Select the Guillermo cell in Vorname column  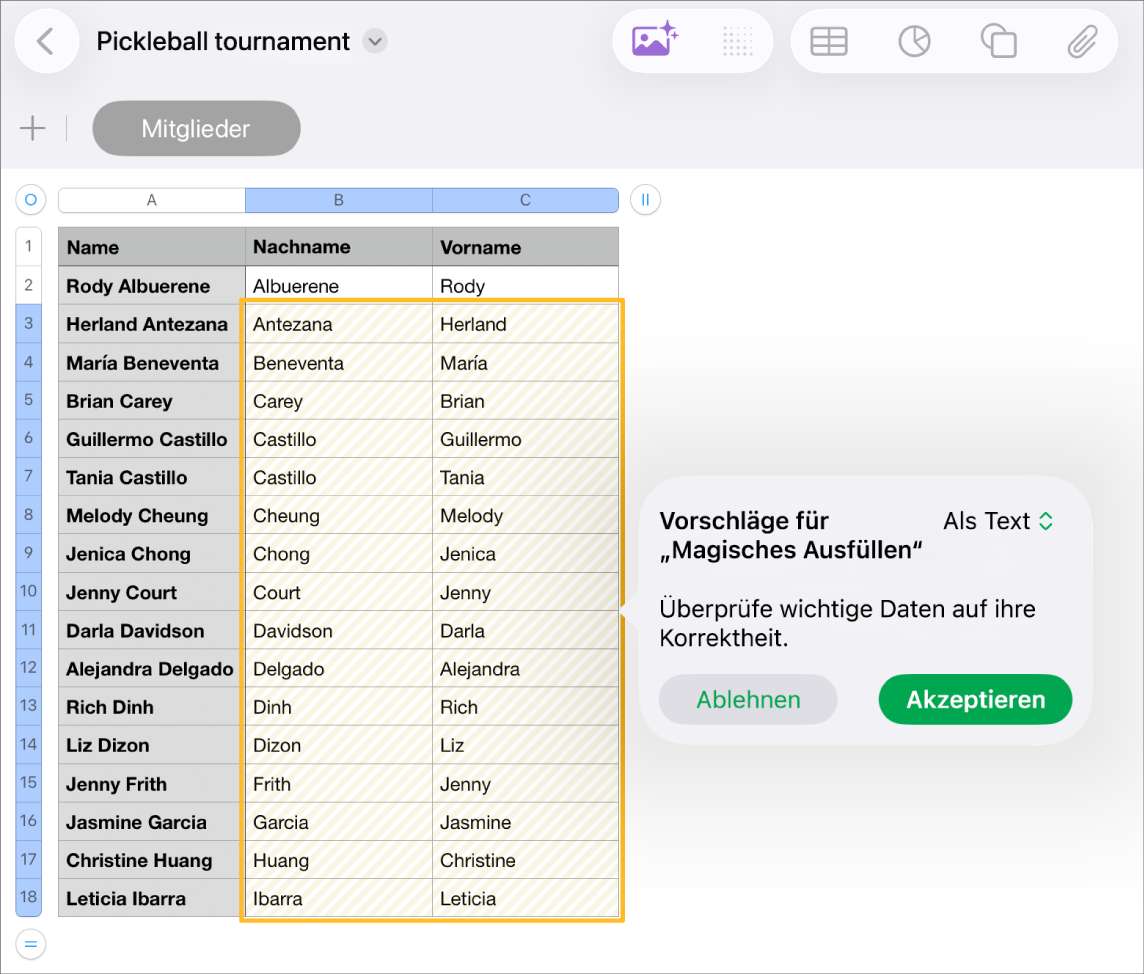click(525, 439)
